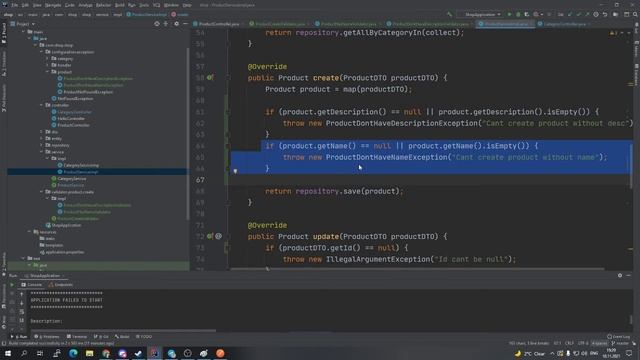
Task: Collapse the product exception package
Action: [x=48, y=72]
